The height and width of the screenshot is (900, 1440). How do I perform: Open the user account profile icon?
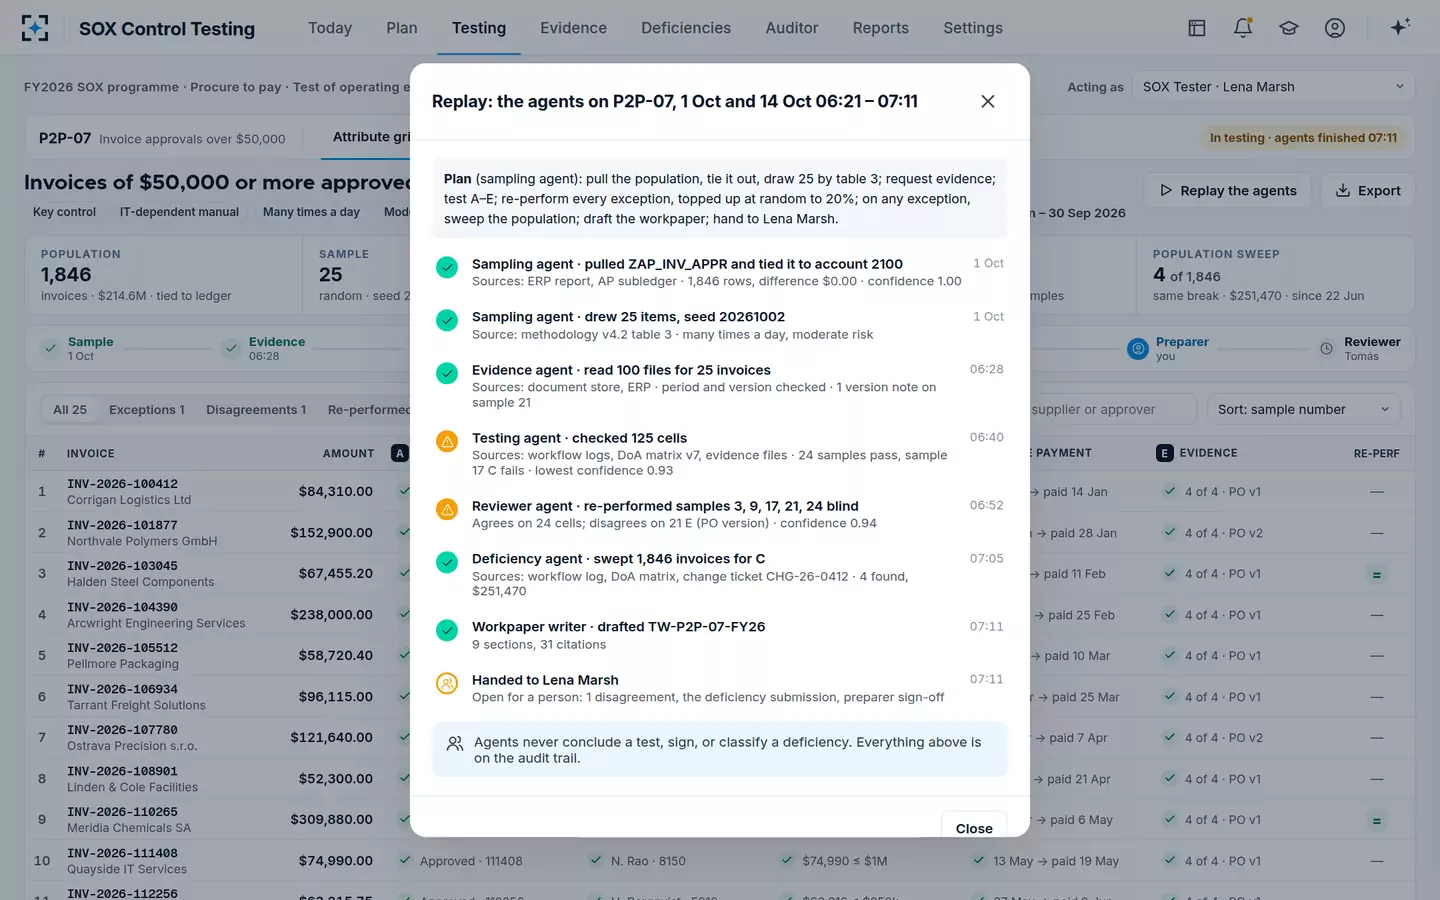(1335, 28)
